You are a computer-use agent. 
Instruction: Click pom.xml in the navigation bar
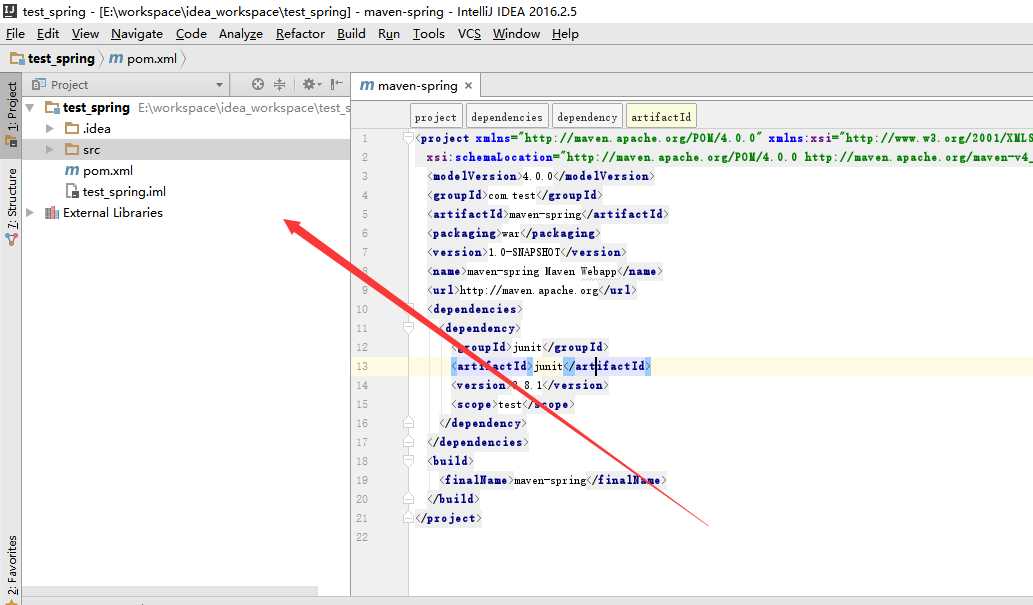[x=152, y=59]
